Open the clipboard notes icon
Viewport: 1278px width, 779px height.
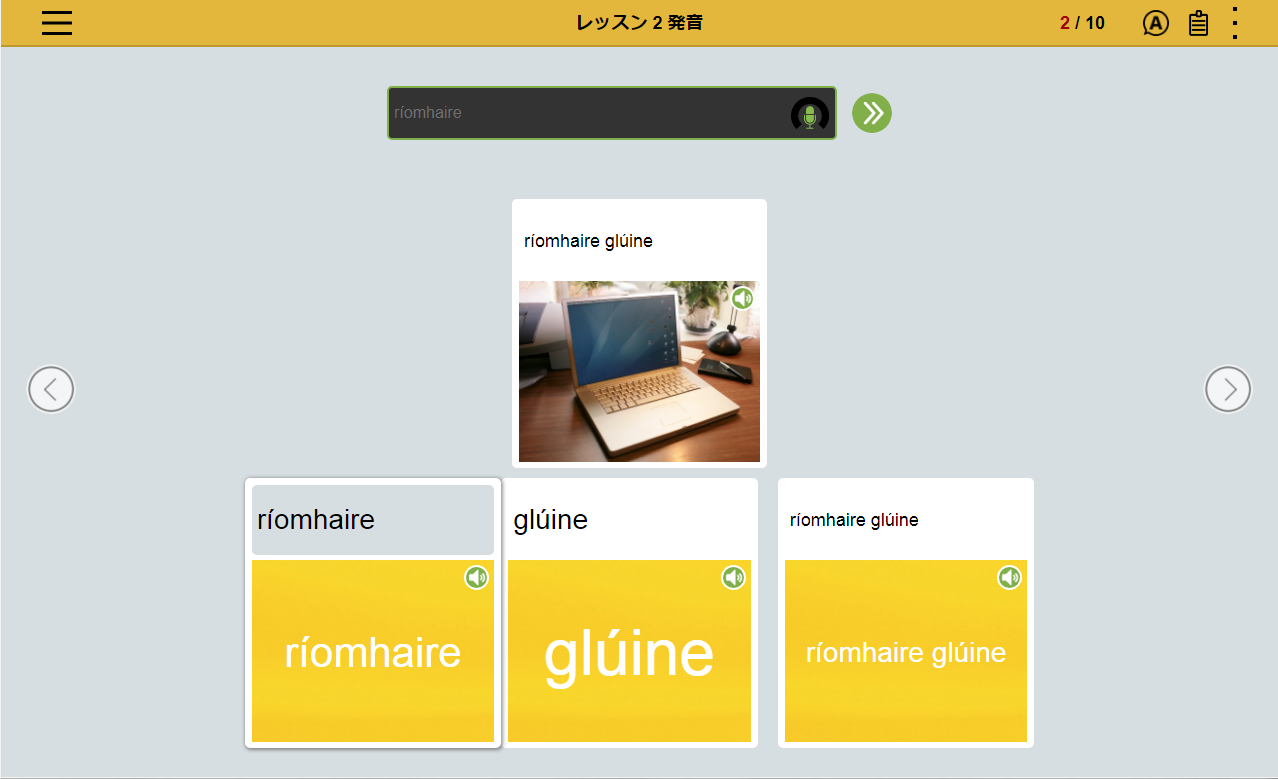1198,23
